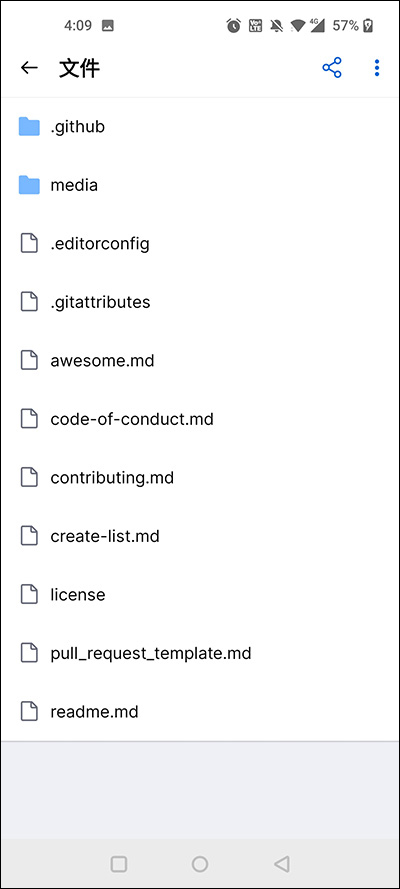The image size is (400, 889).
Task: Open the .github folder
Action: pyautogui.click(x=200, y=126)
